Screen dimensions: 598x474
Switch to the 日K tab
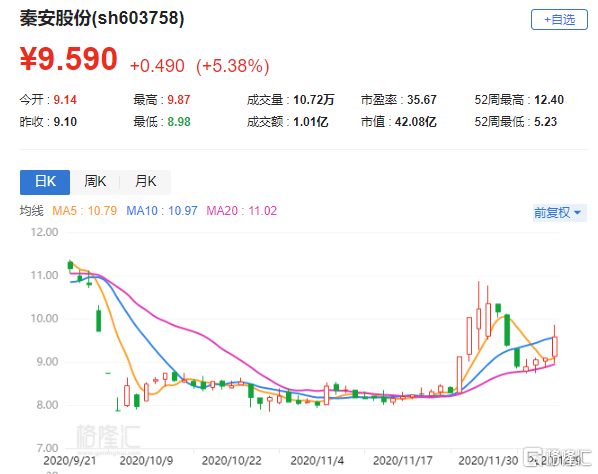pos(45,182)
